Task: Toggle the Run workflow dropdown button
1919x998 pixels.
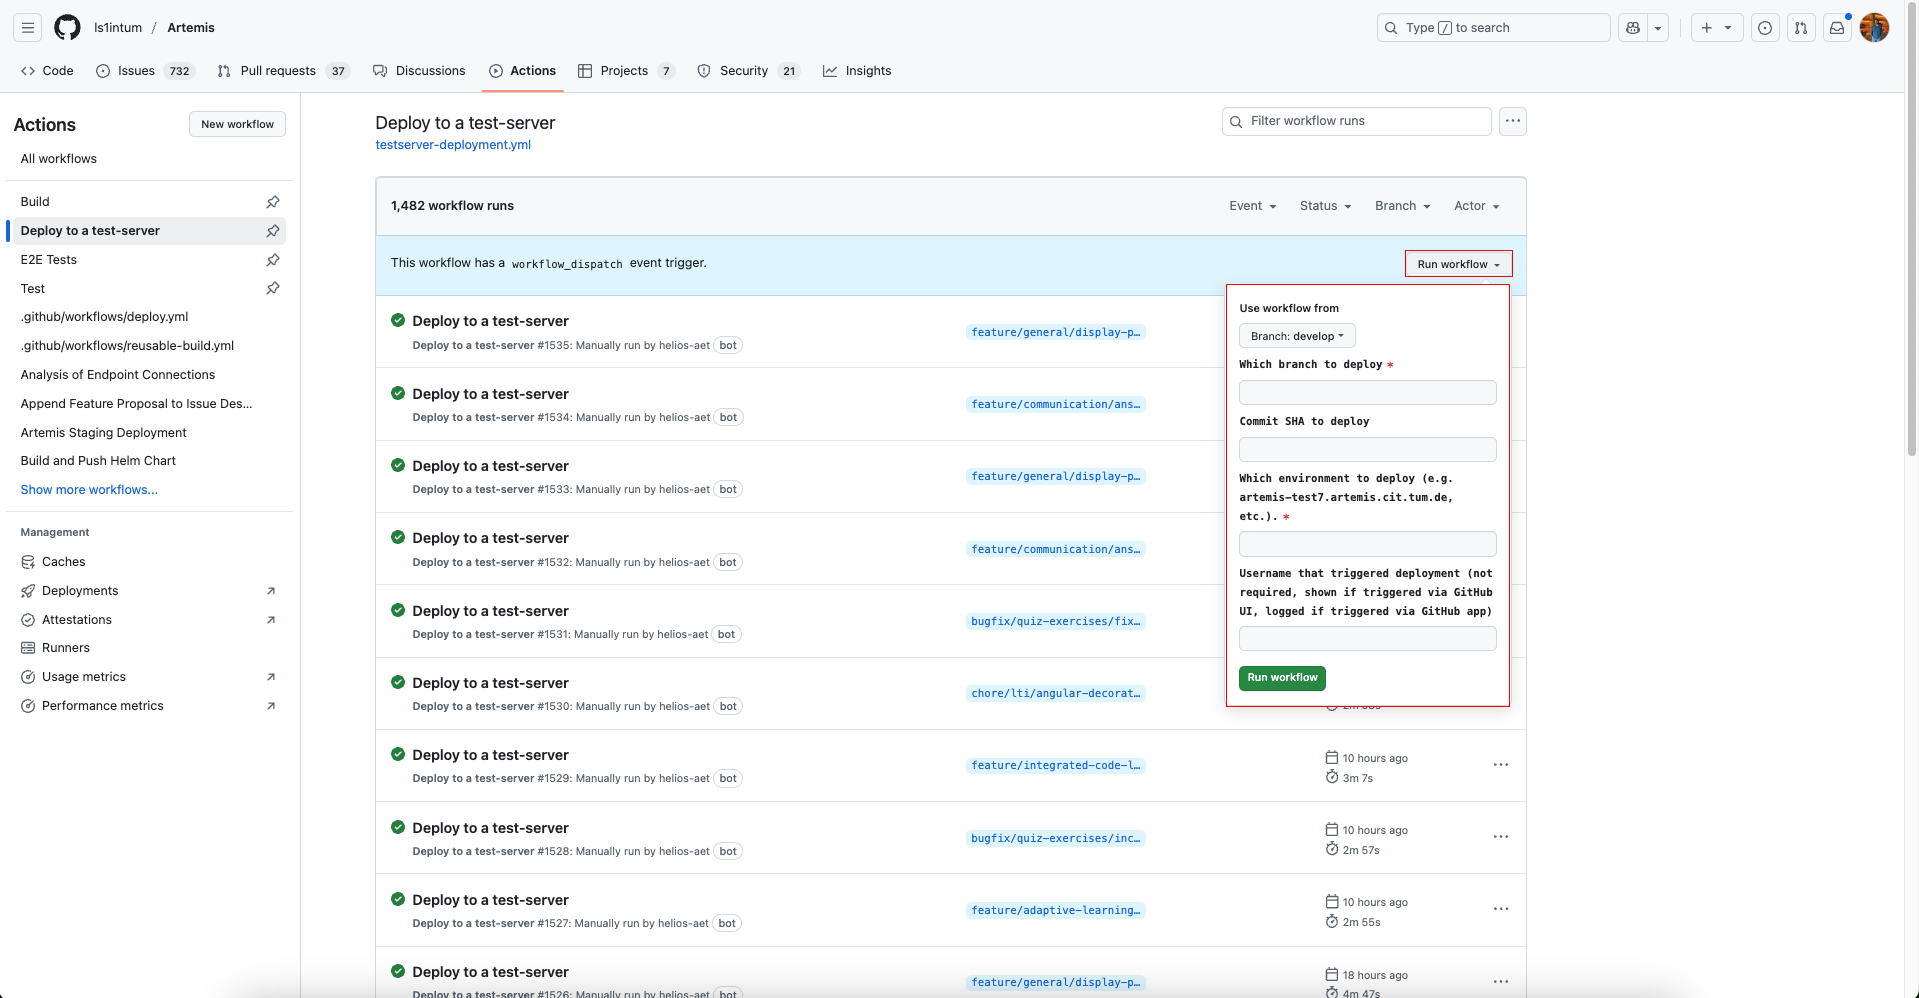Action: 1459,264
